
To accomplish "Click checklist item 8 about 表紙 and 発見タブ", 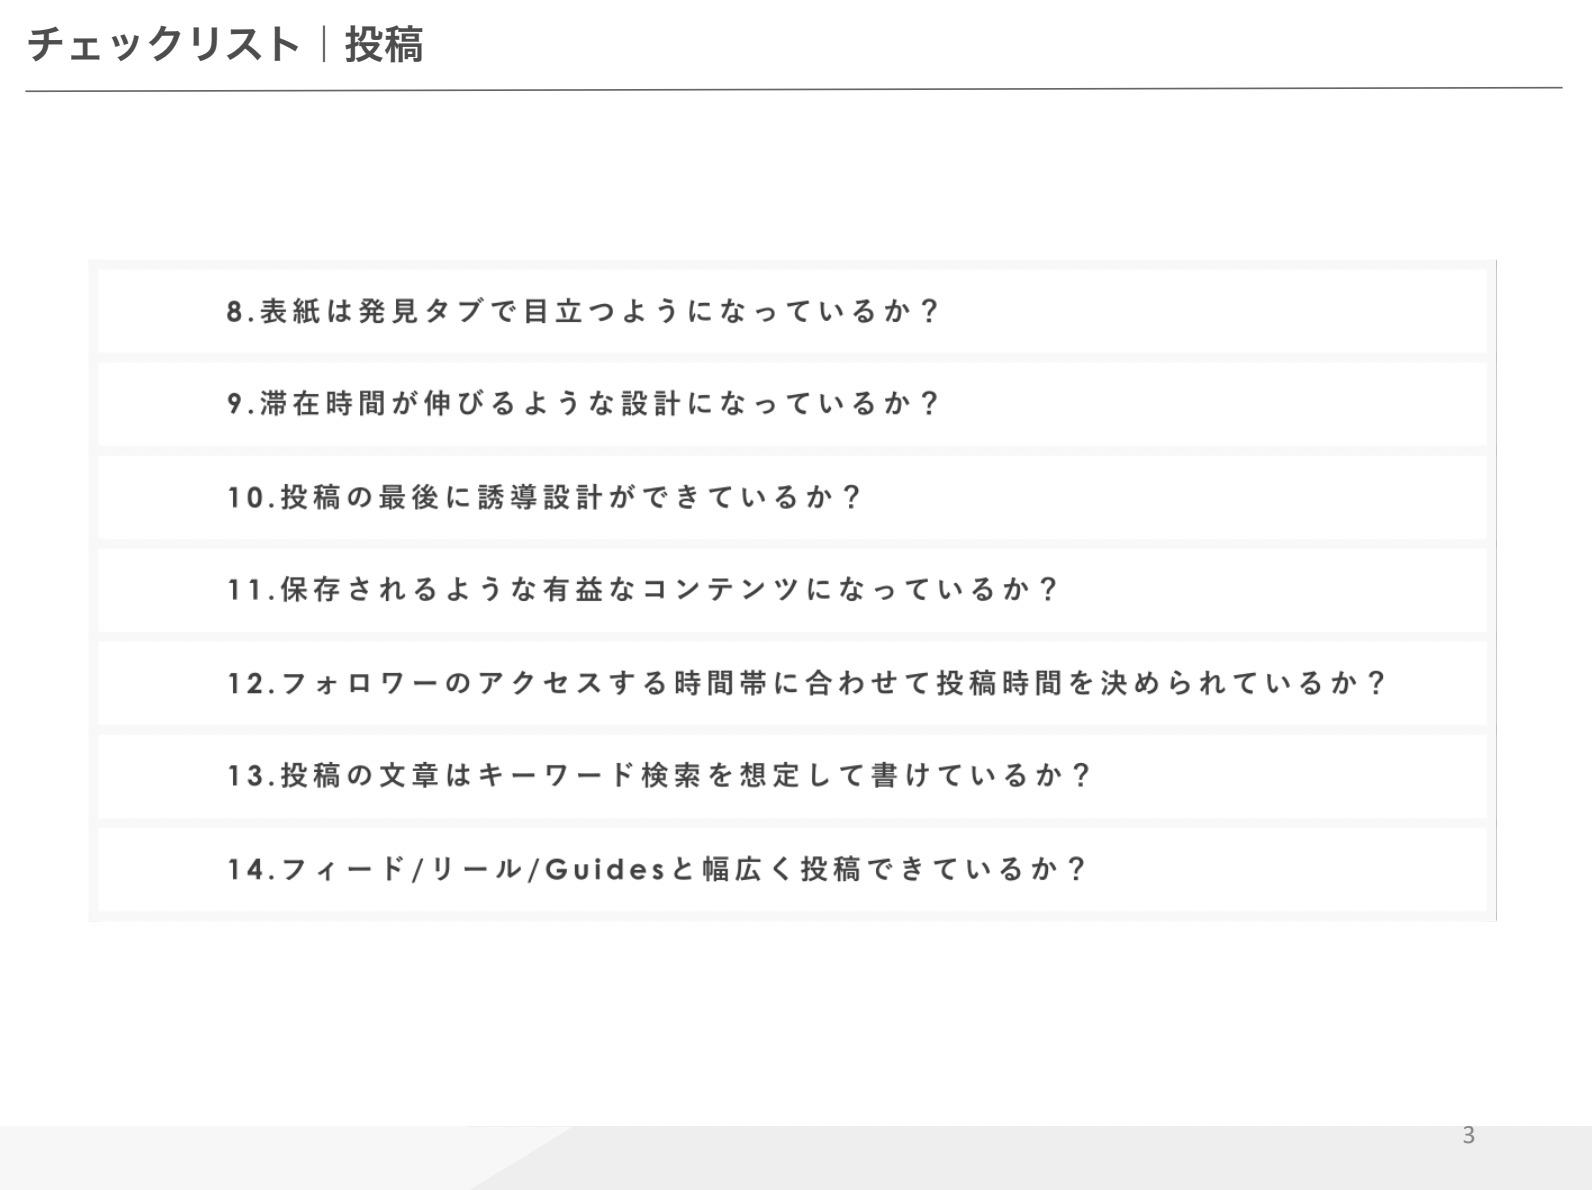I will [792, 311].
